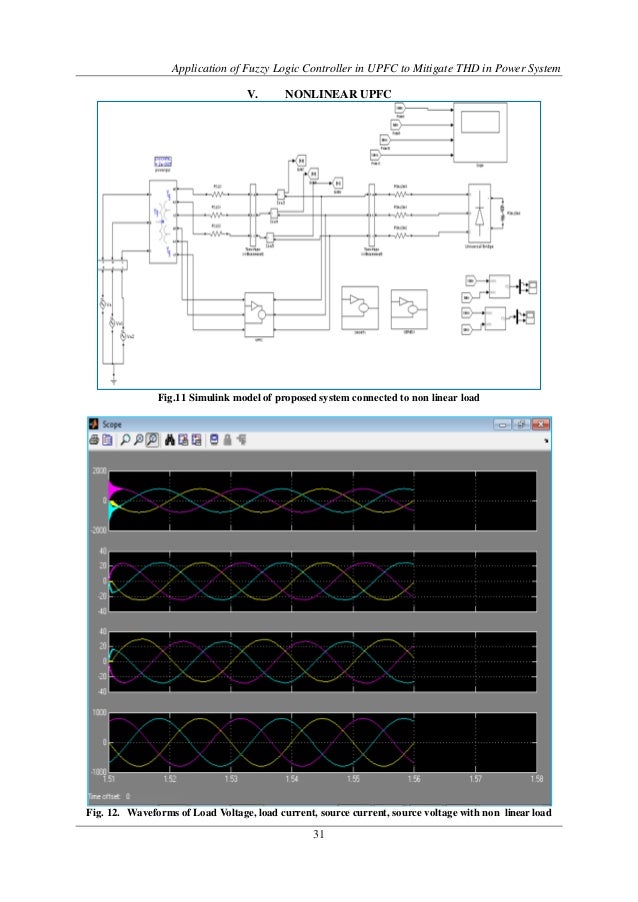Click the dock arrow at the toolbar's right end
This screenshot has height=902, width=638.
[x=546, y=441]
